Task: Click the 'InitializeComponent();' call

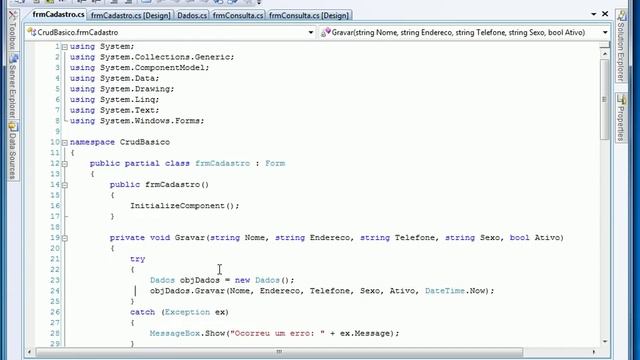Action: (184, 206)
